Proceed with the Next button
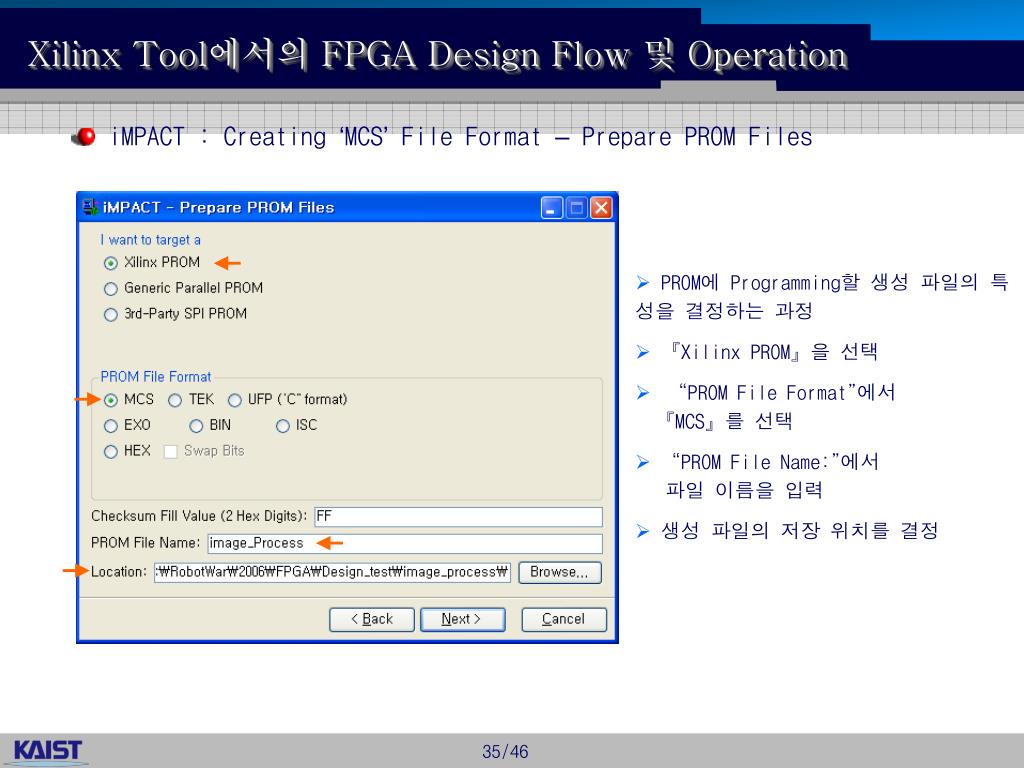Image resolution: width=1024 pixels, height=768 pixels. [x=462, y=619]
